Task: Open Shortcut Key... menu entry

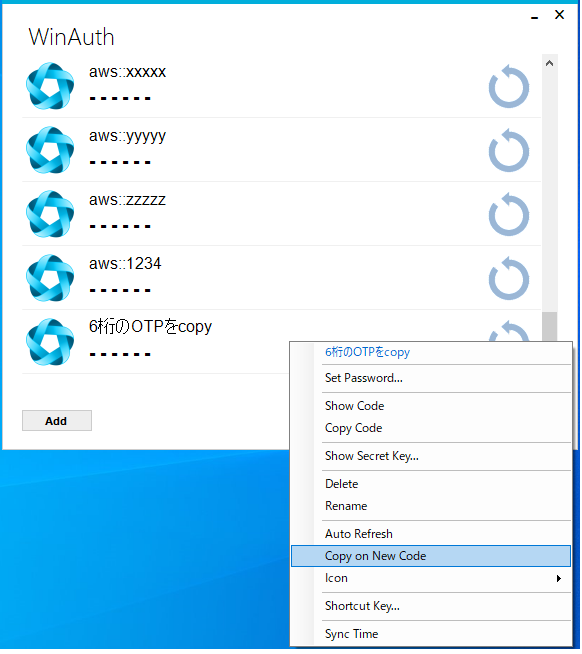Action: pos(431,607)
